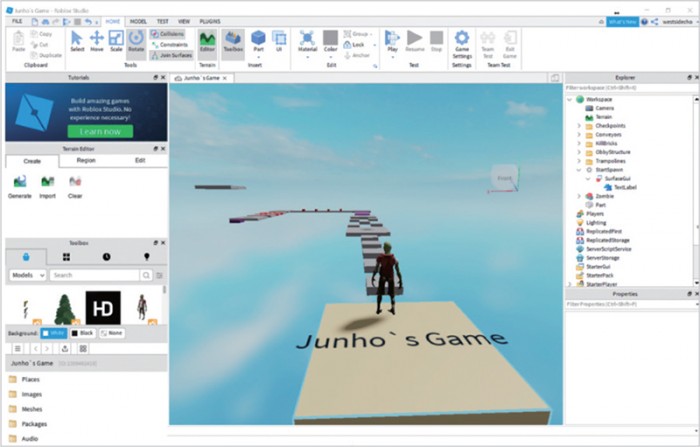Toggle Join Surfaces option
The height and width of the screenshot is (447, 700).
(171, 55)
